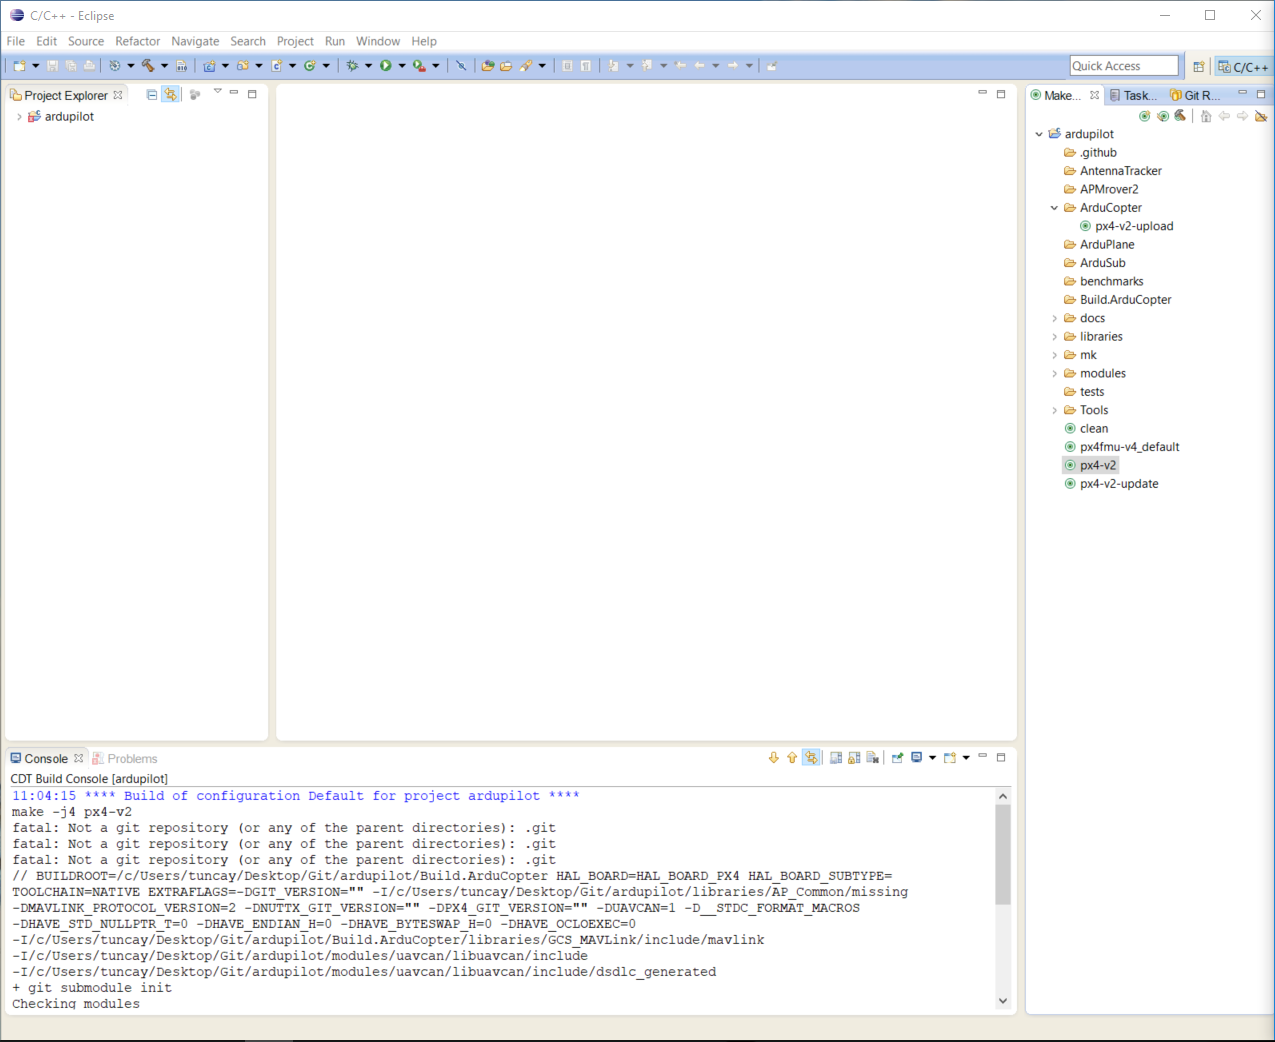Toggle Link with Editor in Project Explorer
Image resolution: width=1275 pixels, height=1042 pixels.
(x=171, y=95)
